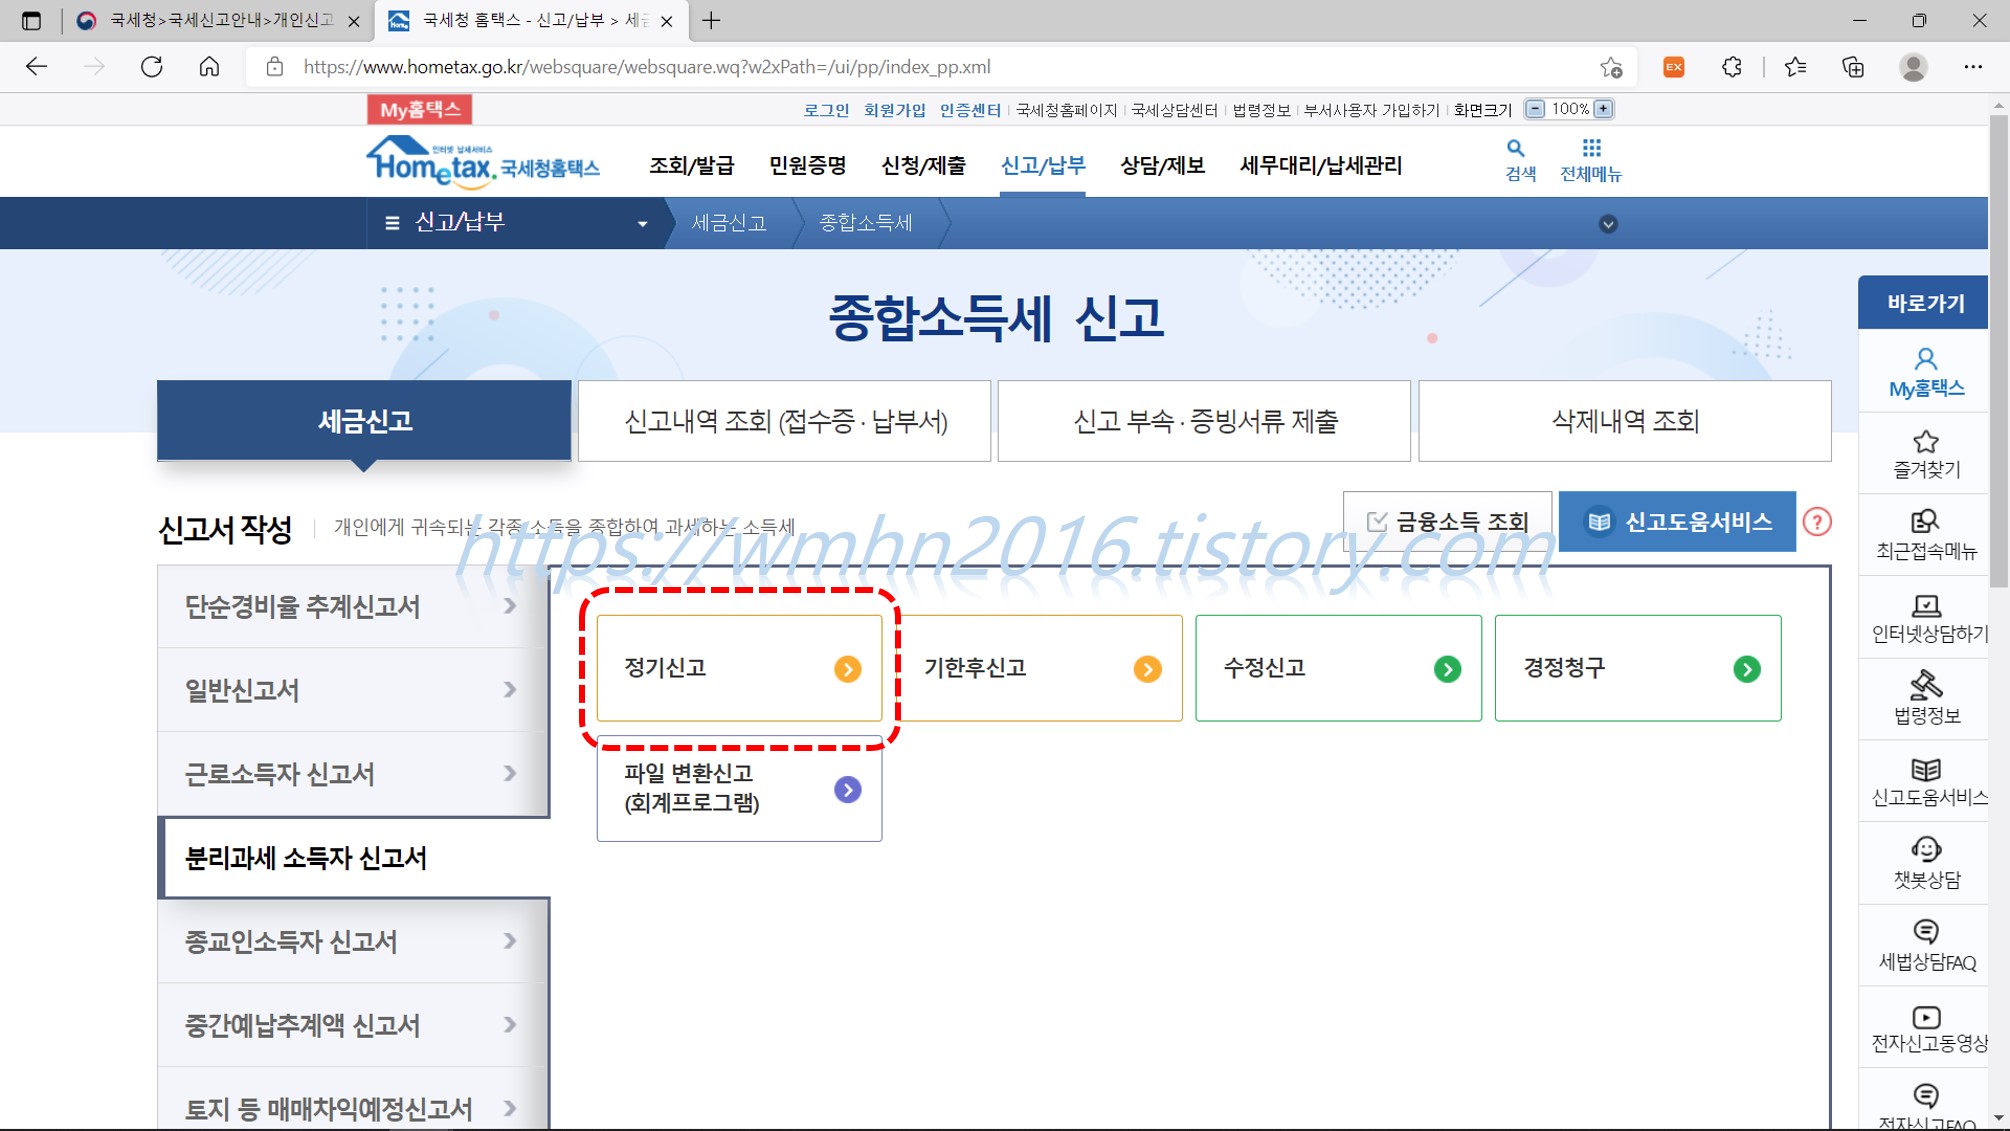Click the 기한후신고 button

(1040, 668)
